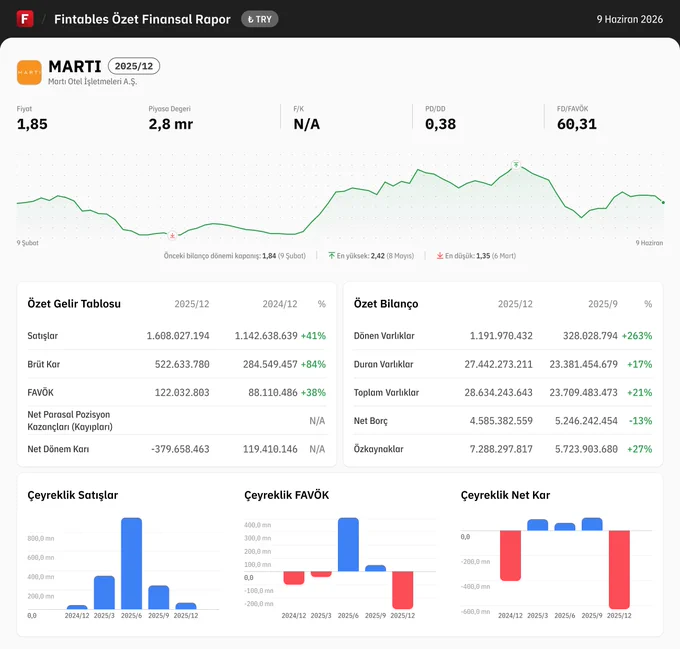Click the Çeyreklik FAVÖK chart title
Viewport: 680px width, 649px height.
[x=287, y=495]
